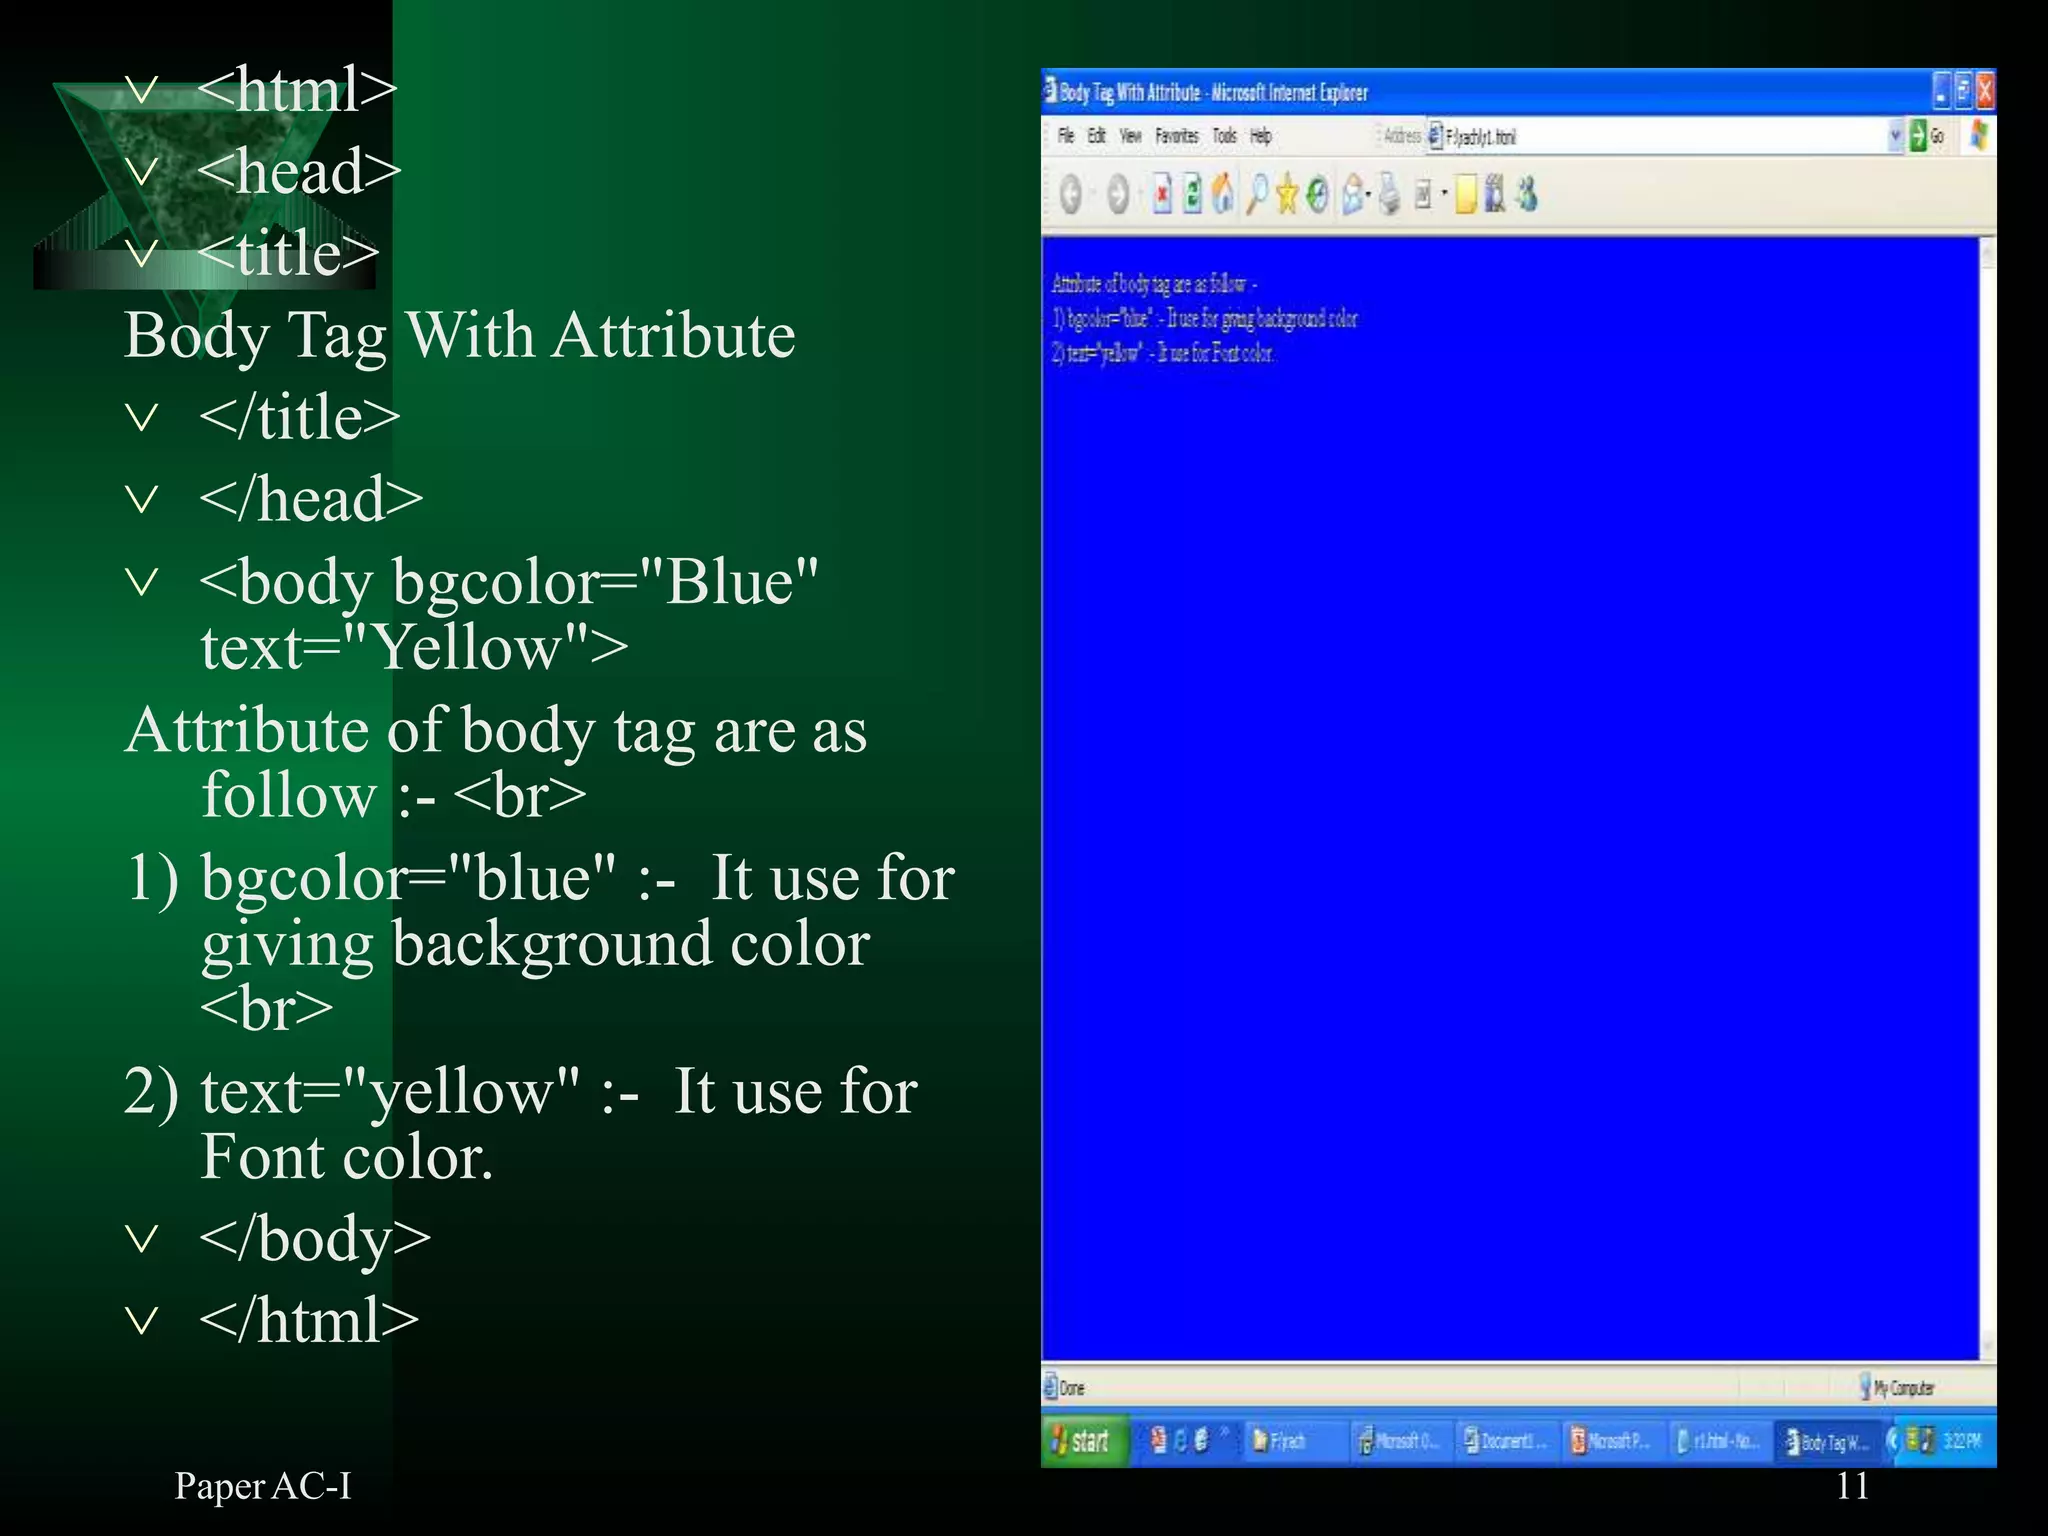Switch to Microsoft O... taskbar button
Screen dimensions: 2048x1536
pos(1400,1440)
